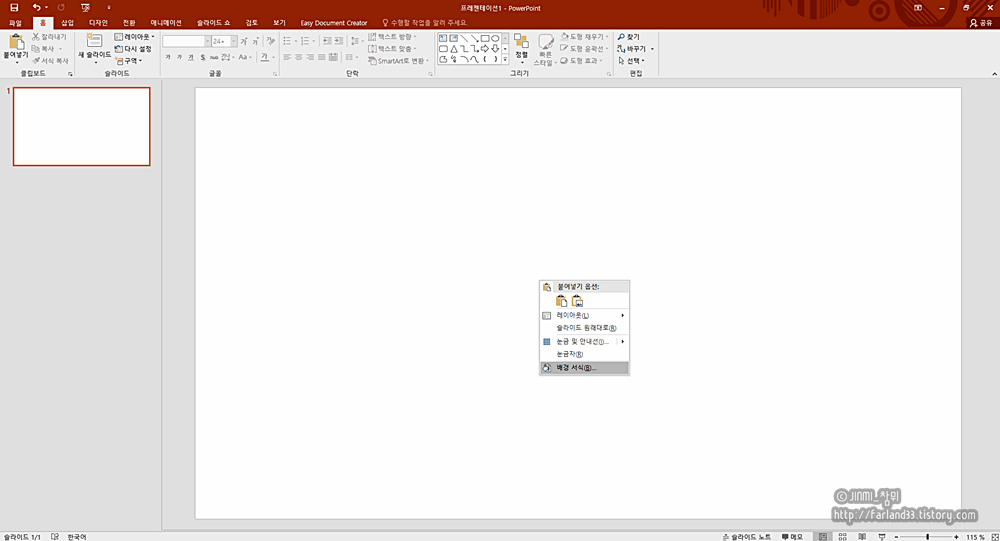Open Grid and Guides (눈금 및 안내선) menu item
Screen dimensions: 1000x541
[x=584, y=341]
